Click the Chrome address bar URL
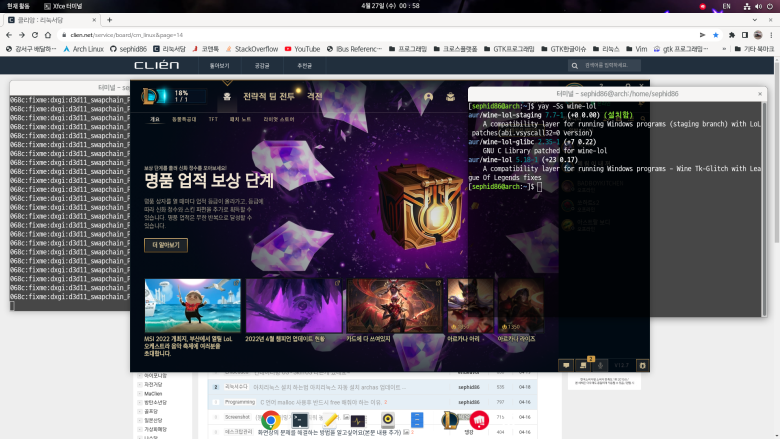 click(x=127, y=35)
